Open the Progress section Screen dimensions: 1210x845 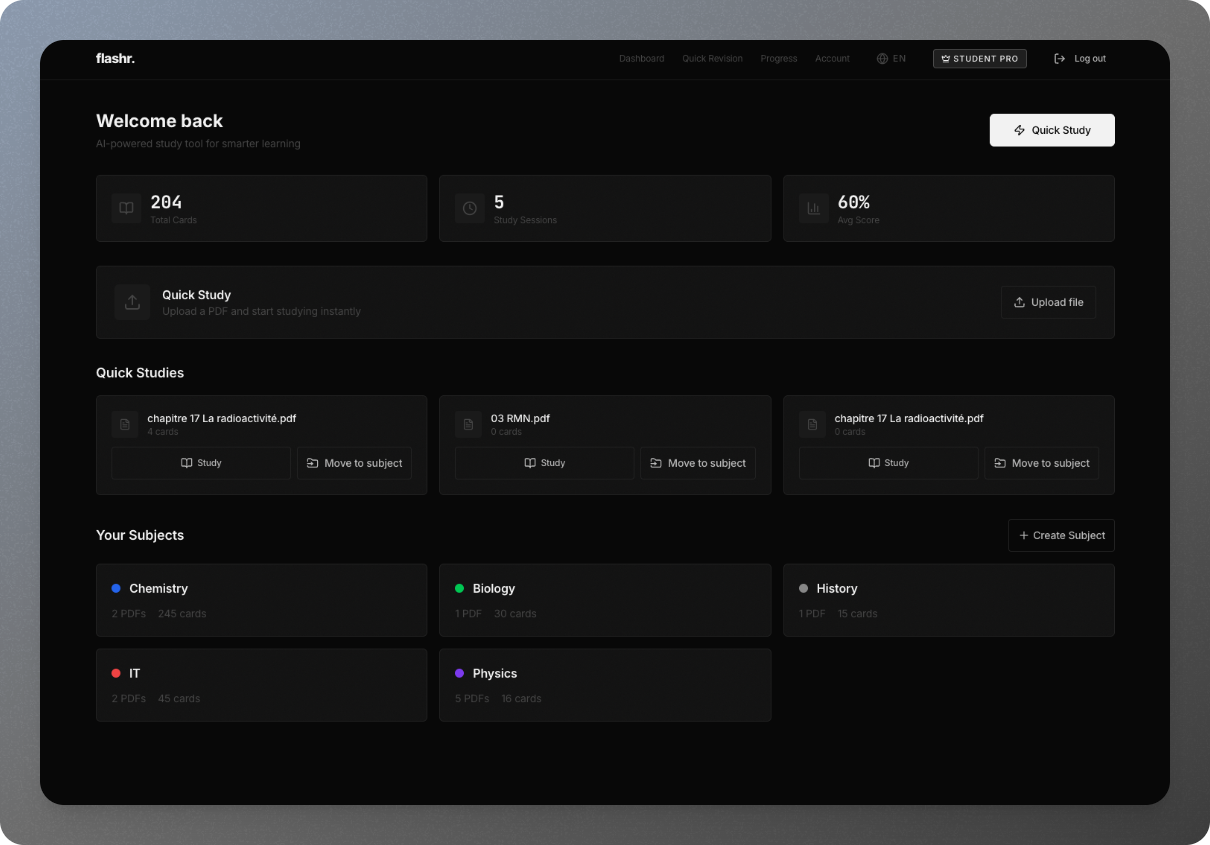click(778, 58)
